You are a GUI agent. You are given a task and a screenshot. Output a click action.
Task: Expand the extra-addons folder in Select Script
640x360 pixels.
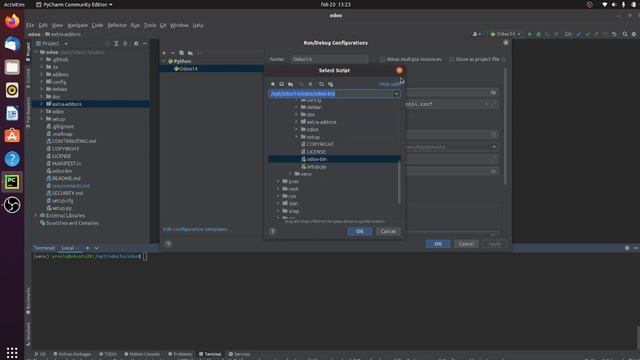click(x=297, y=122)
